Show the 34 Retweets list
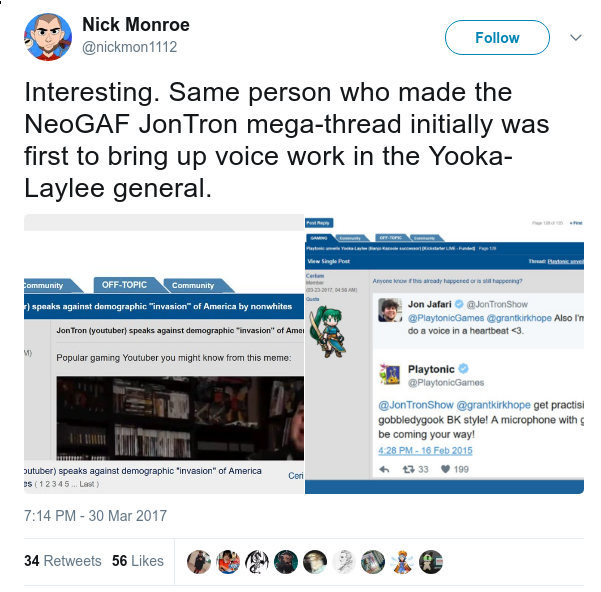The image size is (601, 592). click(x=62, y=561)
